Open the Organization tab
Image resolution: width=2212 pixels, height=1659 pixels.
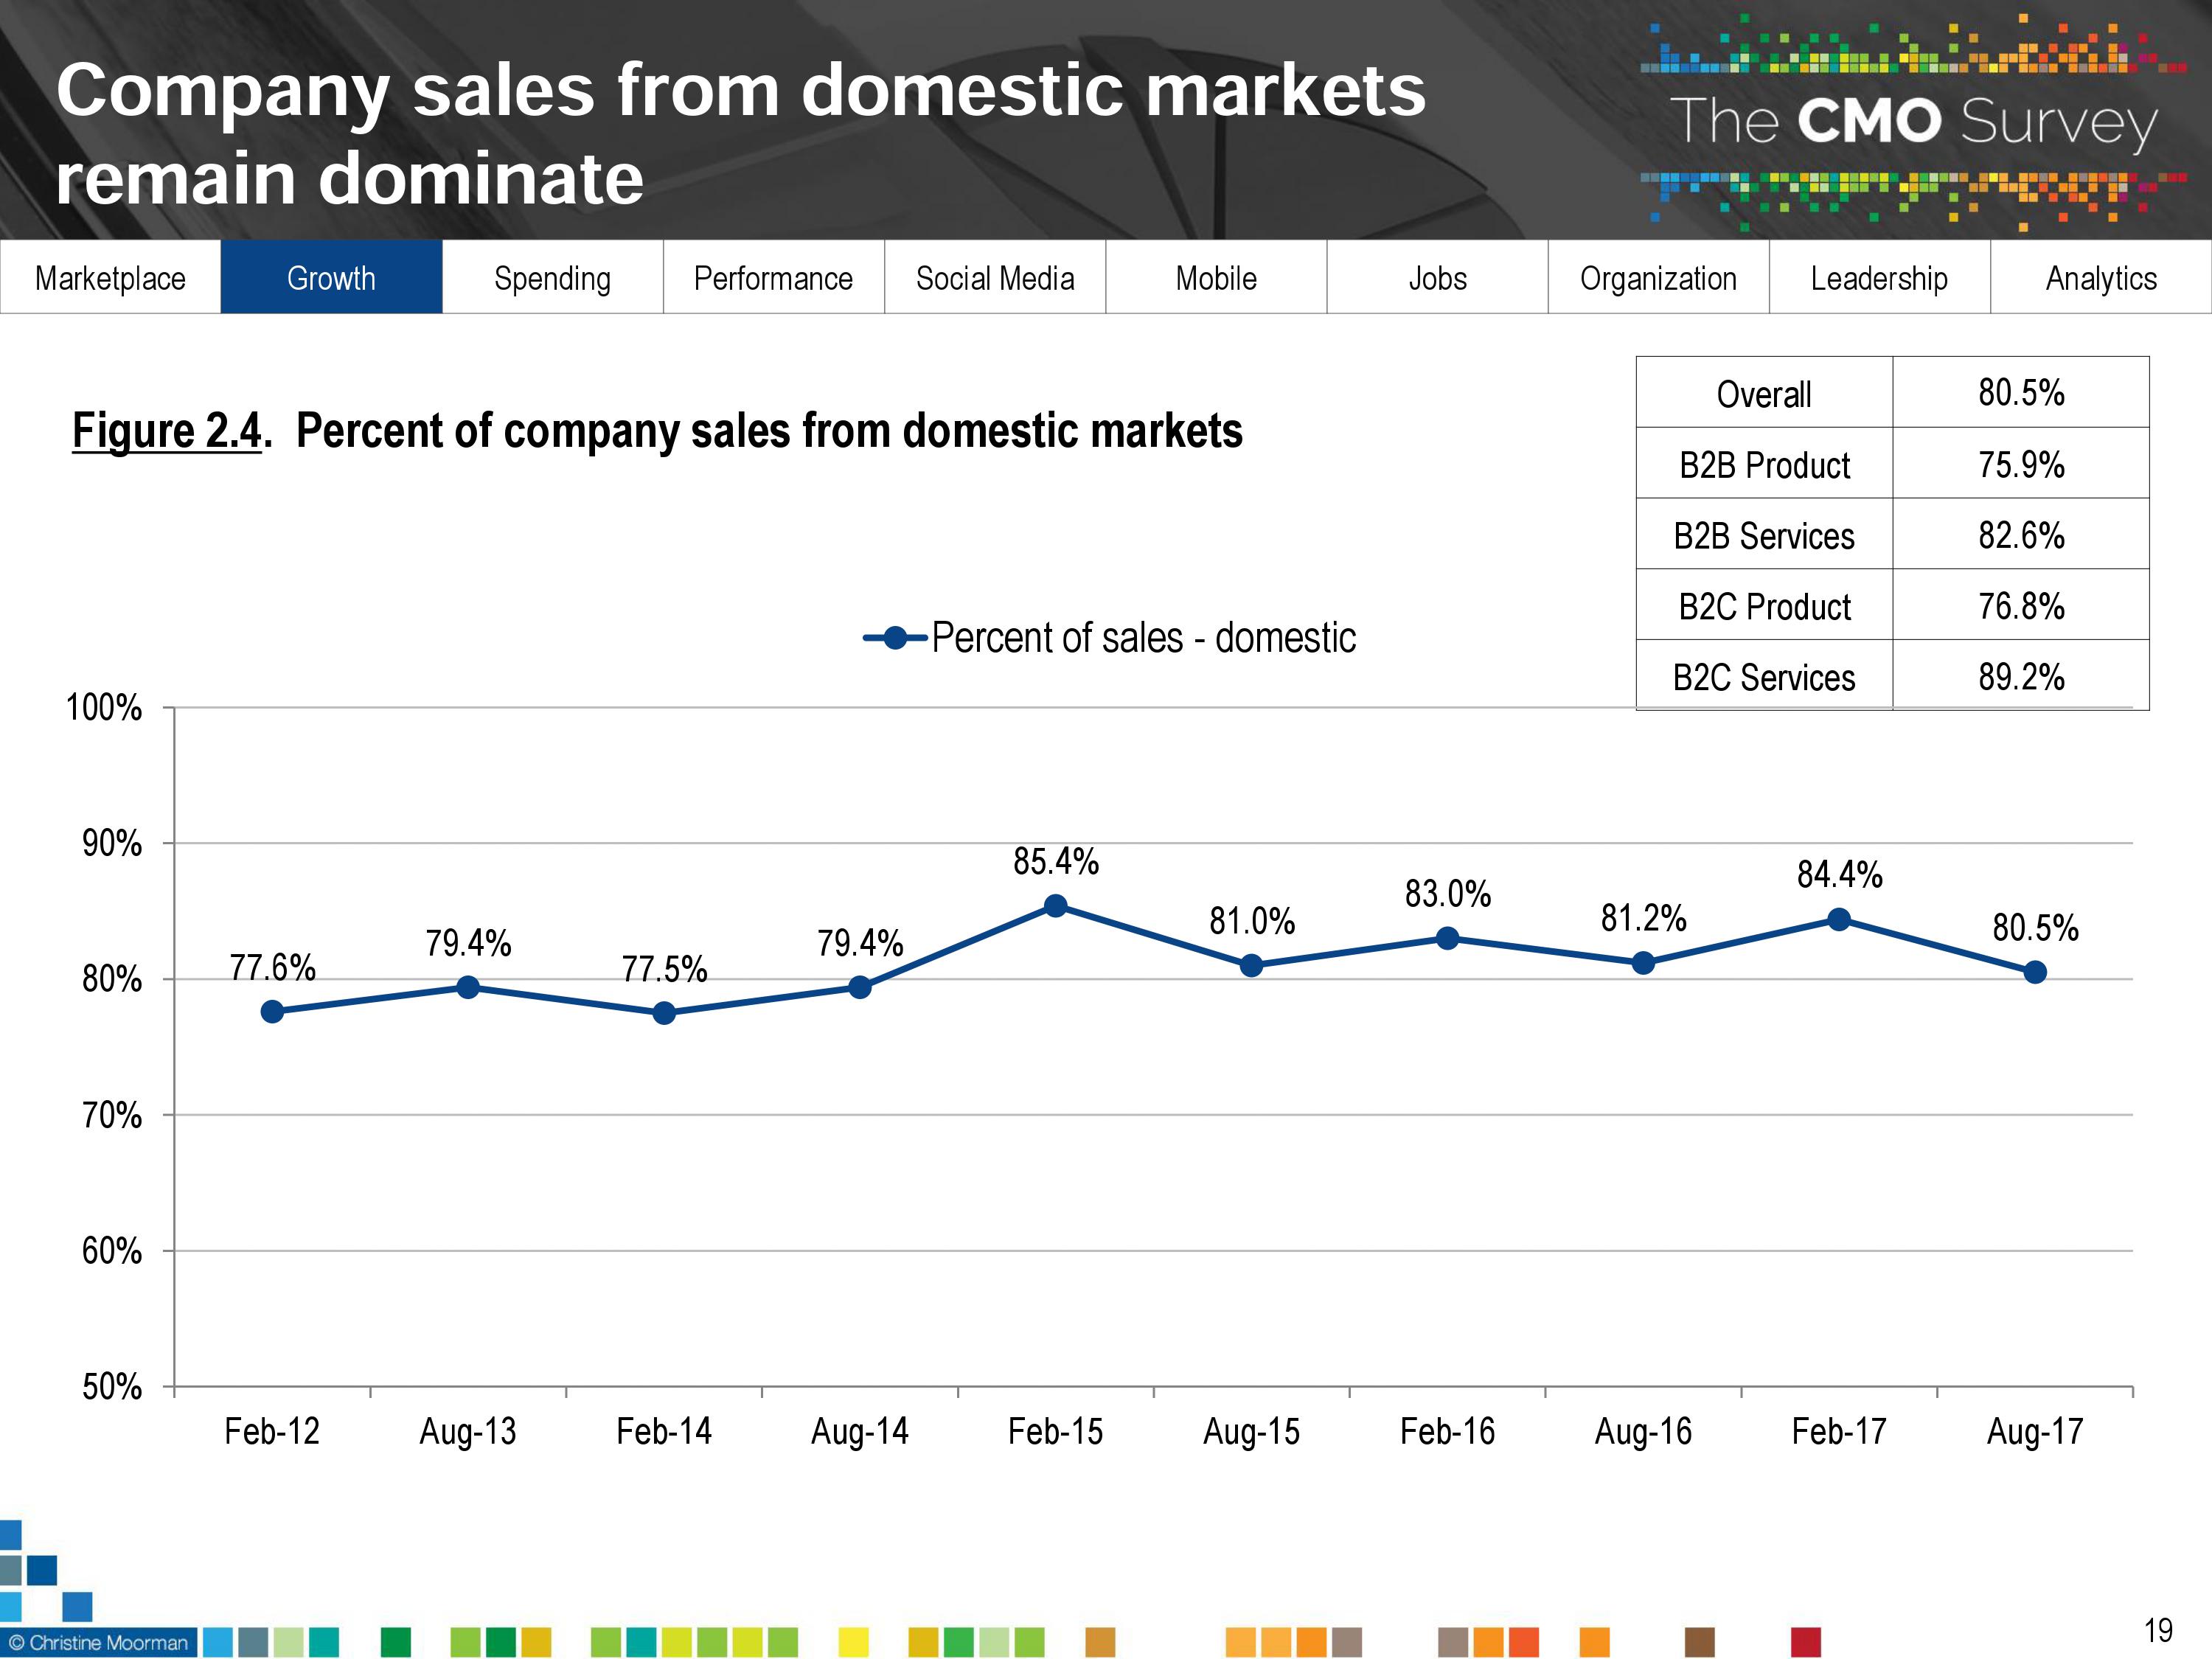click(x=1658, y=278)
